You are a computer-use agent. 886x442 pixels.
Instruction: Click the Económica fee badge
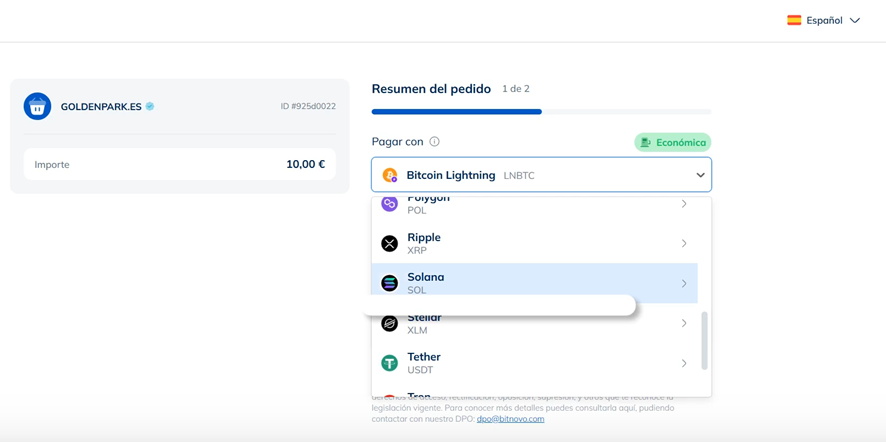click(x=672, y=142)
